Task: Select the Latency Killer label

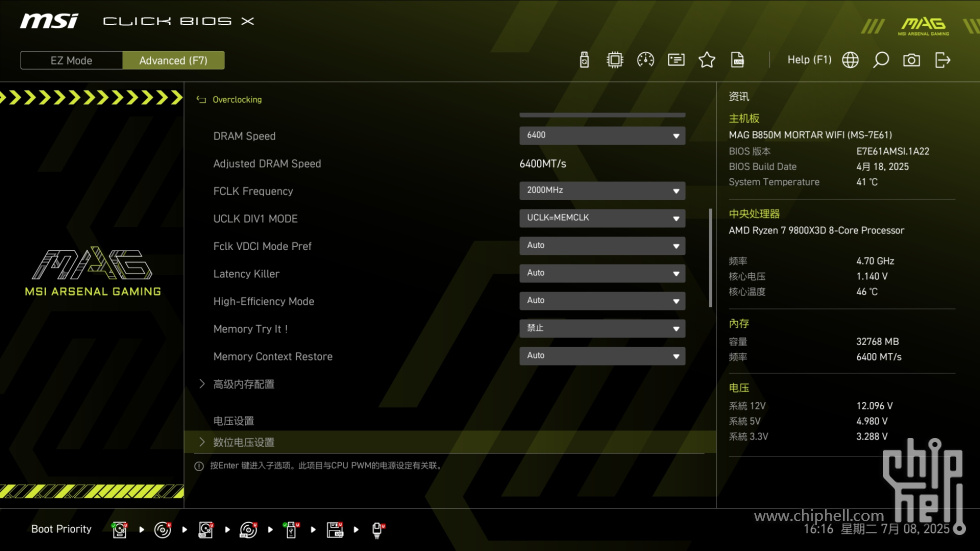Action: pos(246,274)
